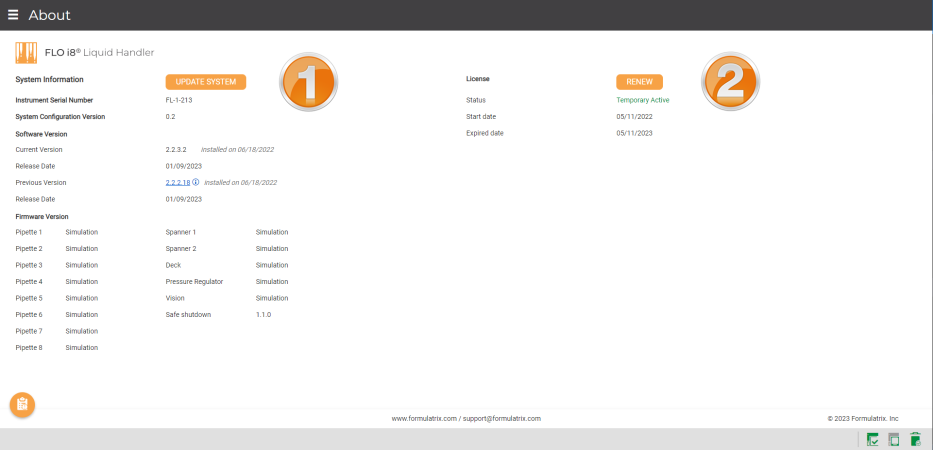Click the Safe shutdown version 1.1.0

coord(265,314)
